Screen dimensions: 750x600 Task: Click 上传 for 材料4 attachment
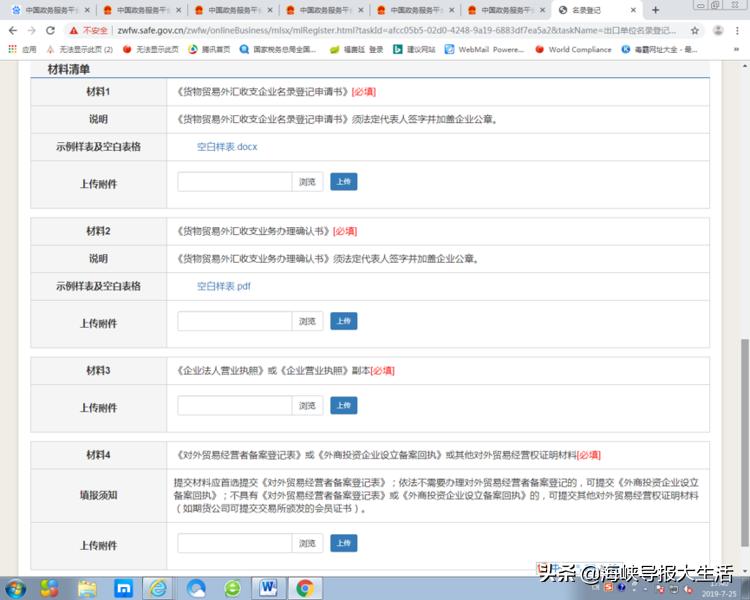343,543
